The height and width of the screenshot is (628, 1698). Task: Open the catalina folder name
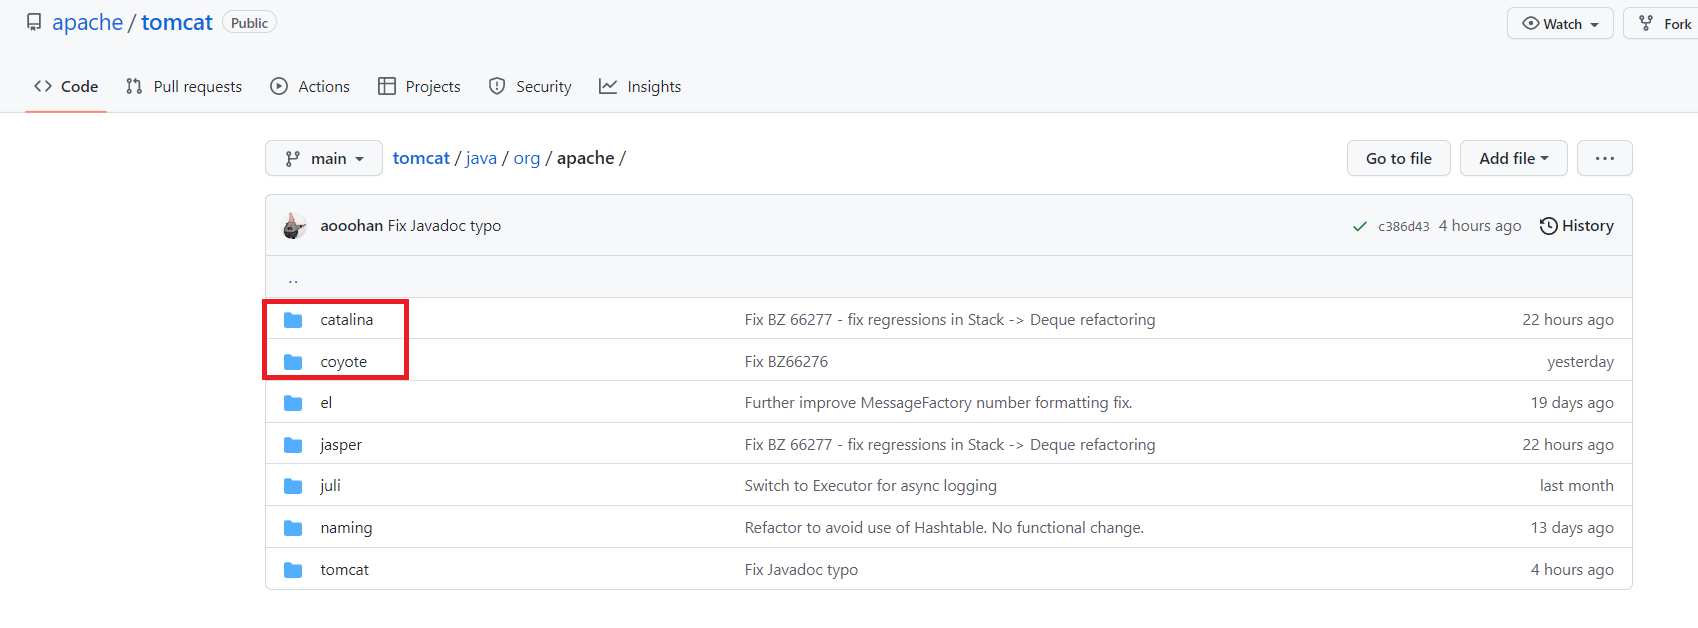tap(346, 320)
